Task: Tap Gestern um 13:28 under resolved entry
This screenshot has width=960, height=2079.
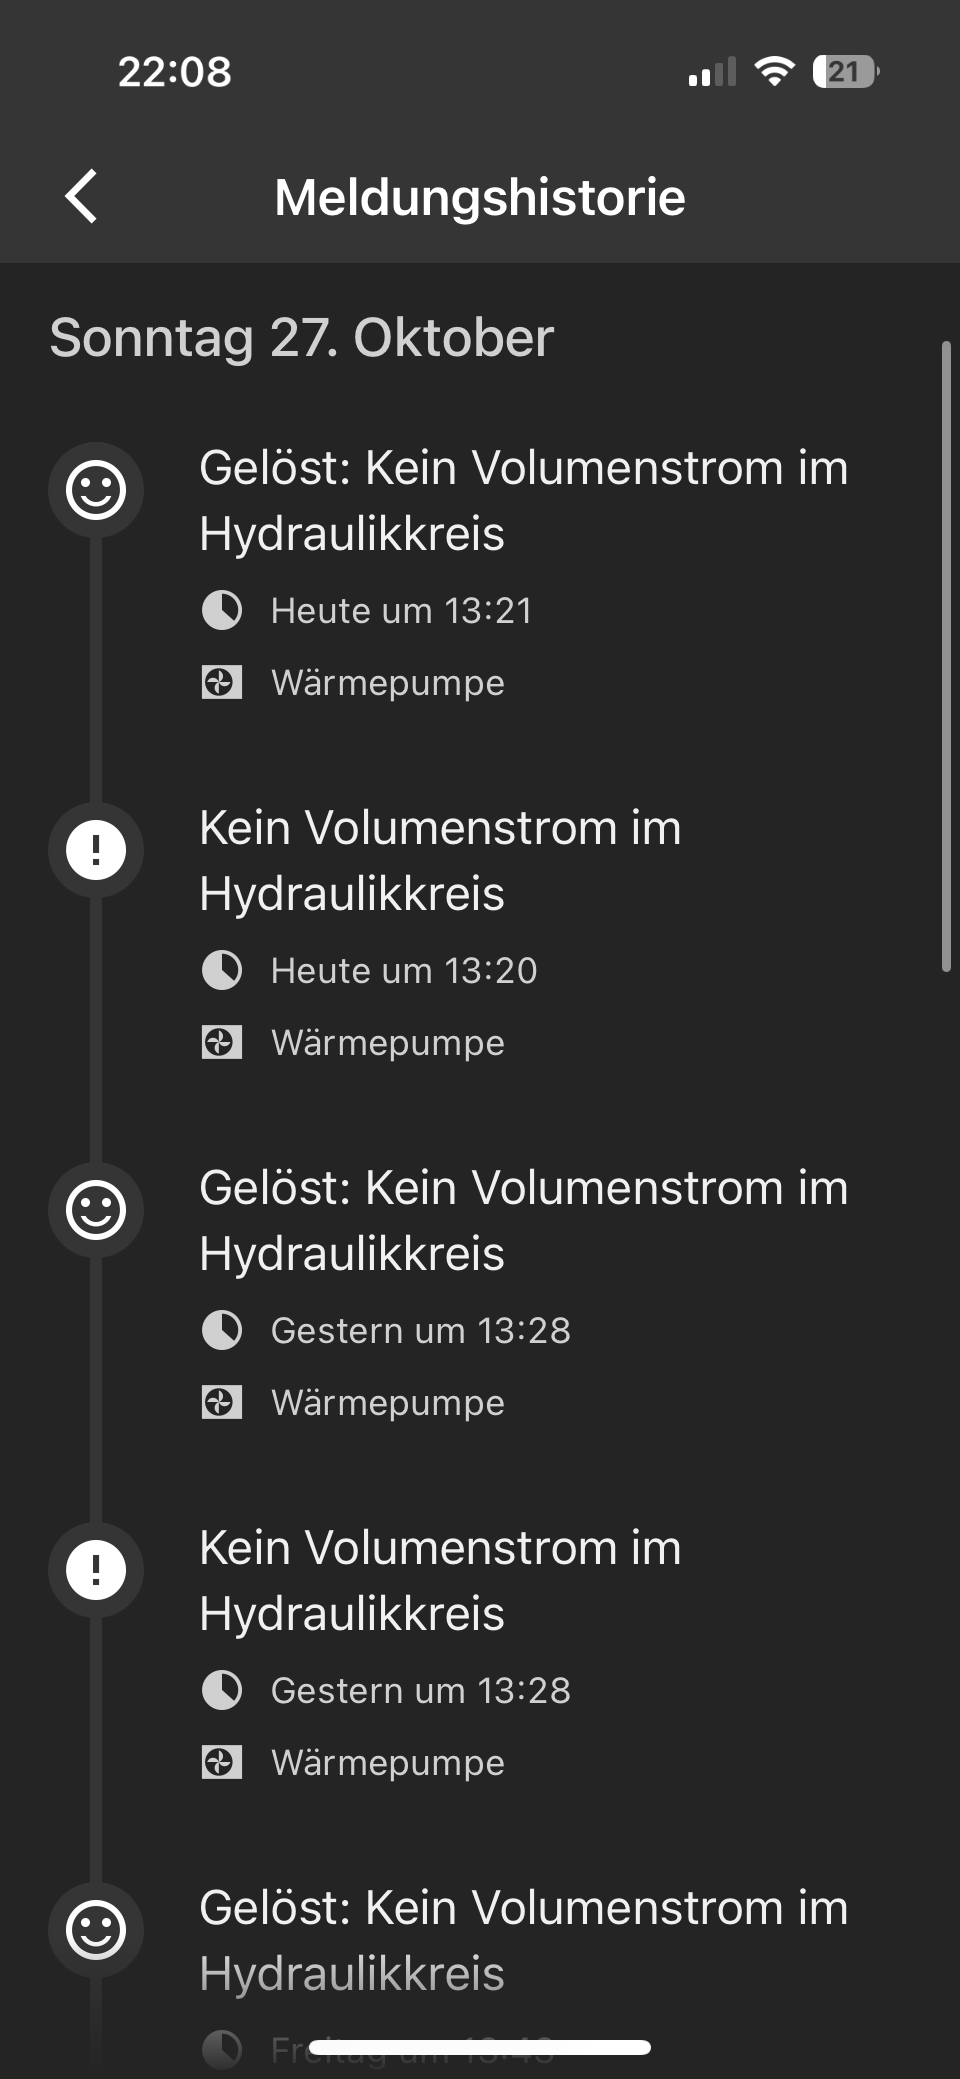Action: (x=421, y=1330)
